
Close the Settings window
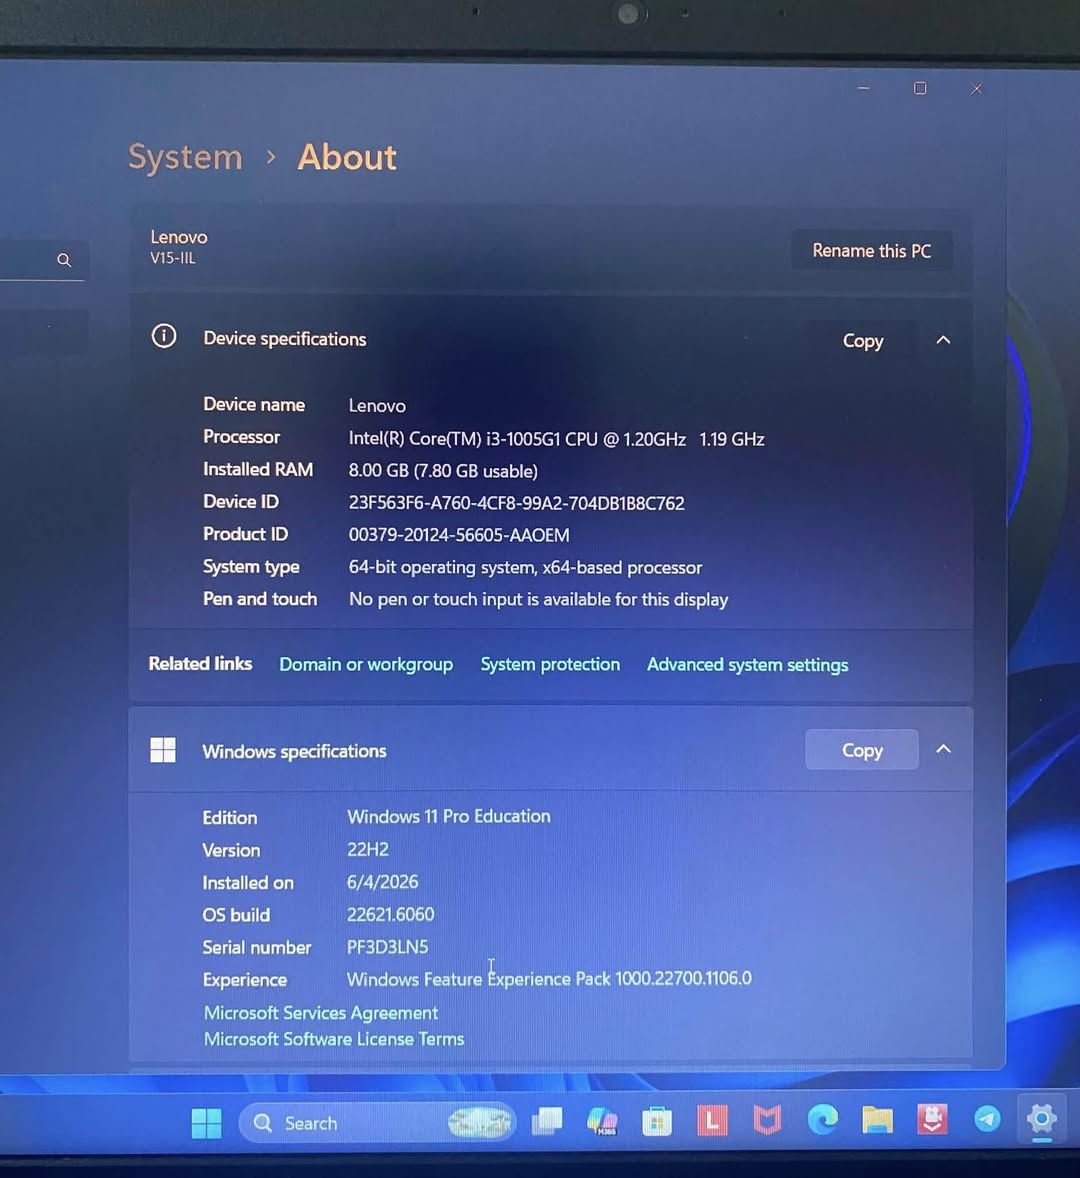tap(976, 89)
